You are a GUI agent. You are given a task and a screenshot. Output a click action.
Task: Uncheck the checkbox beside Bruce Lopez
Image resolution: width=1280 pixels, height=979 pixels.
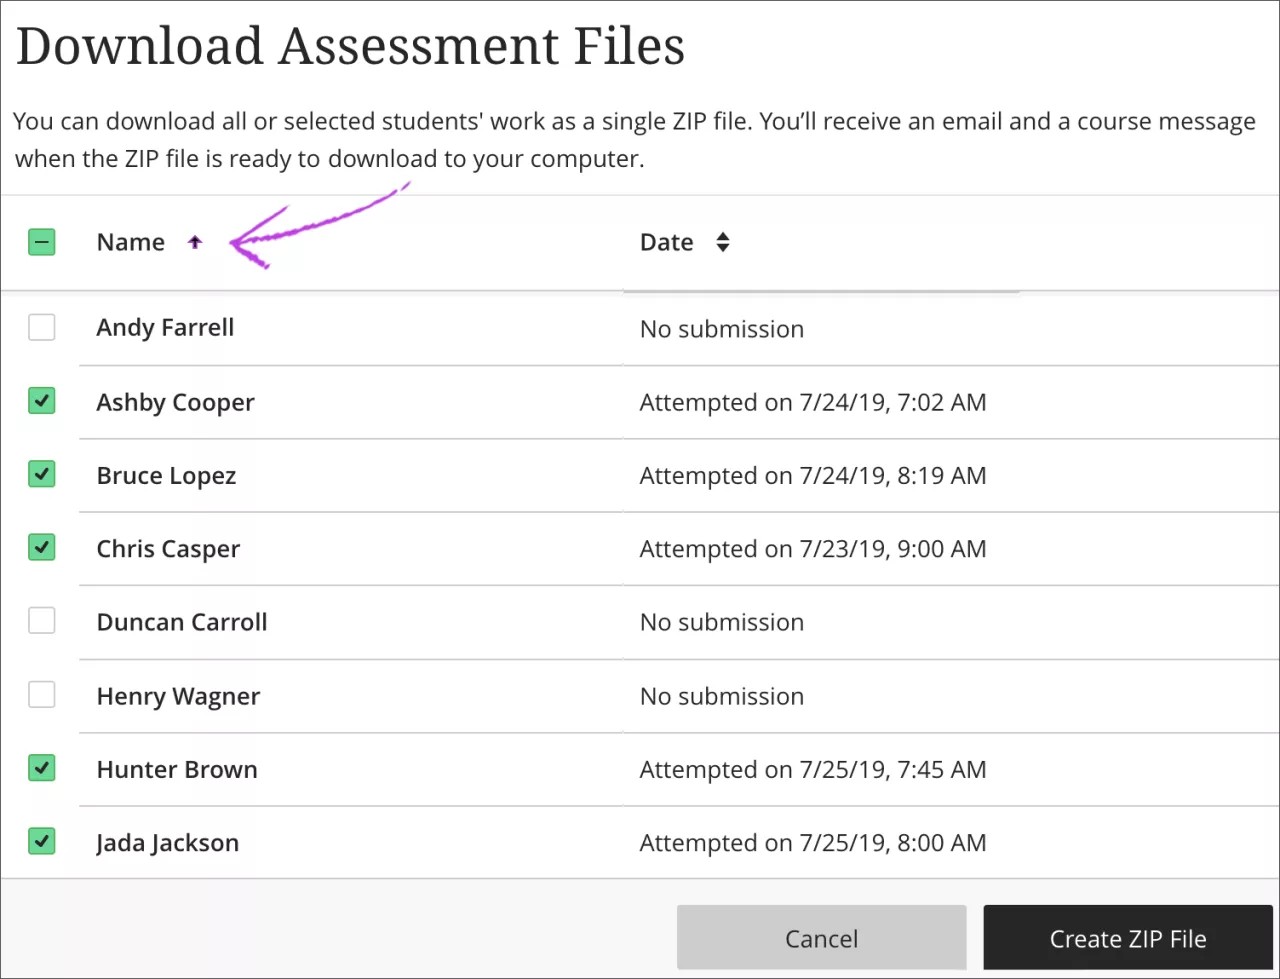pos(41,474)
